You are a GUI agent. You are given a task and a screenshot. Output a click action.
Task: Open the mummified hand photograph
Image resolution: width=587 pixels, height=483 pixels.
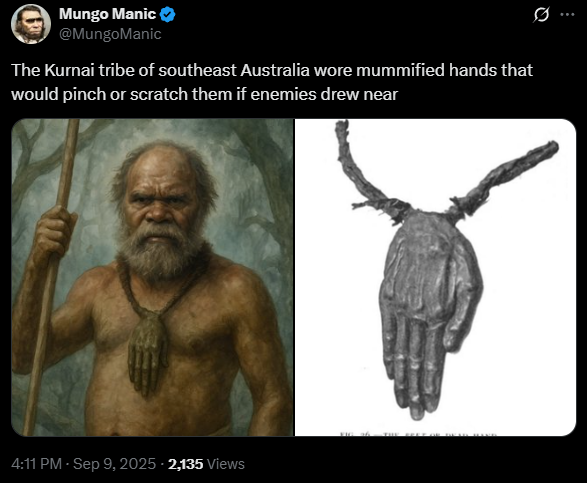point(435,277)
